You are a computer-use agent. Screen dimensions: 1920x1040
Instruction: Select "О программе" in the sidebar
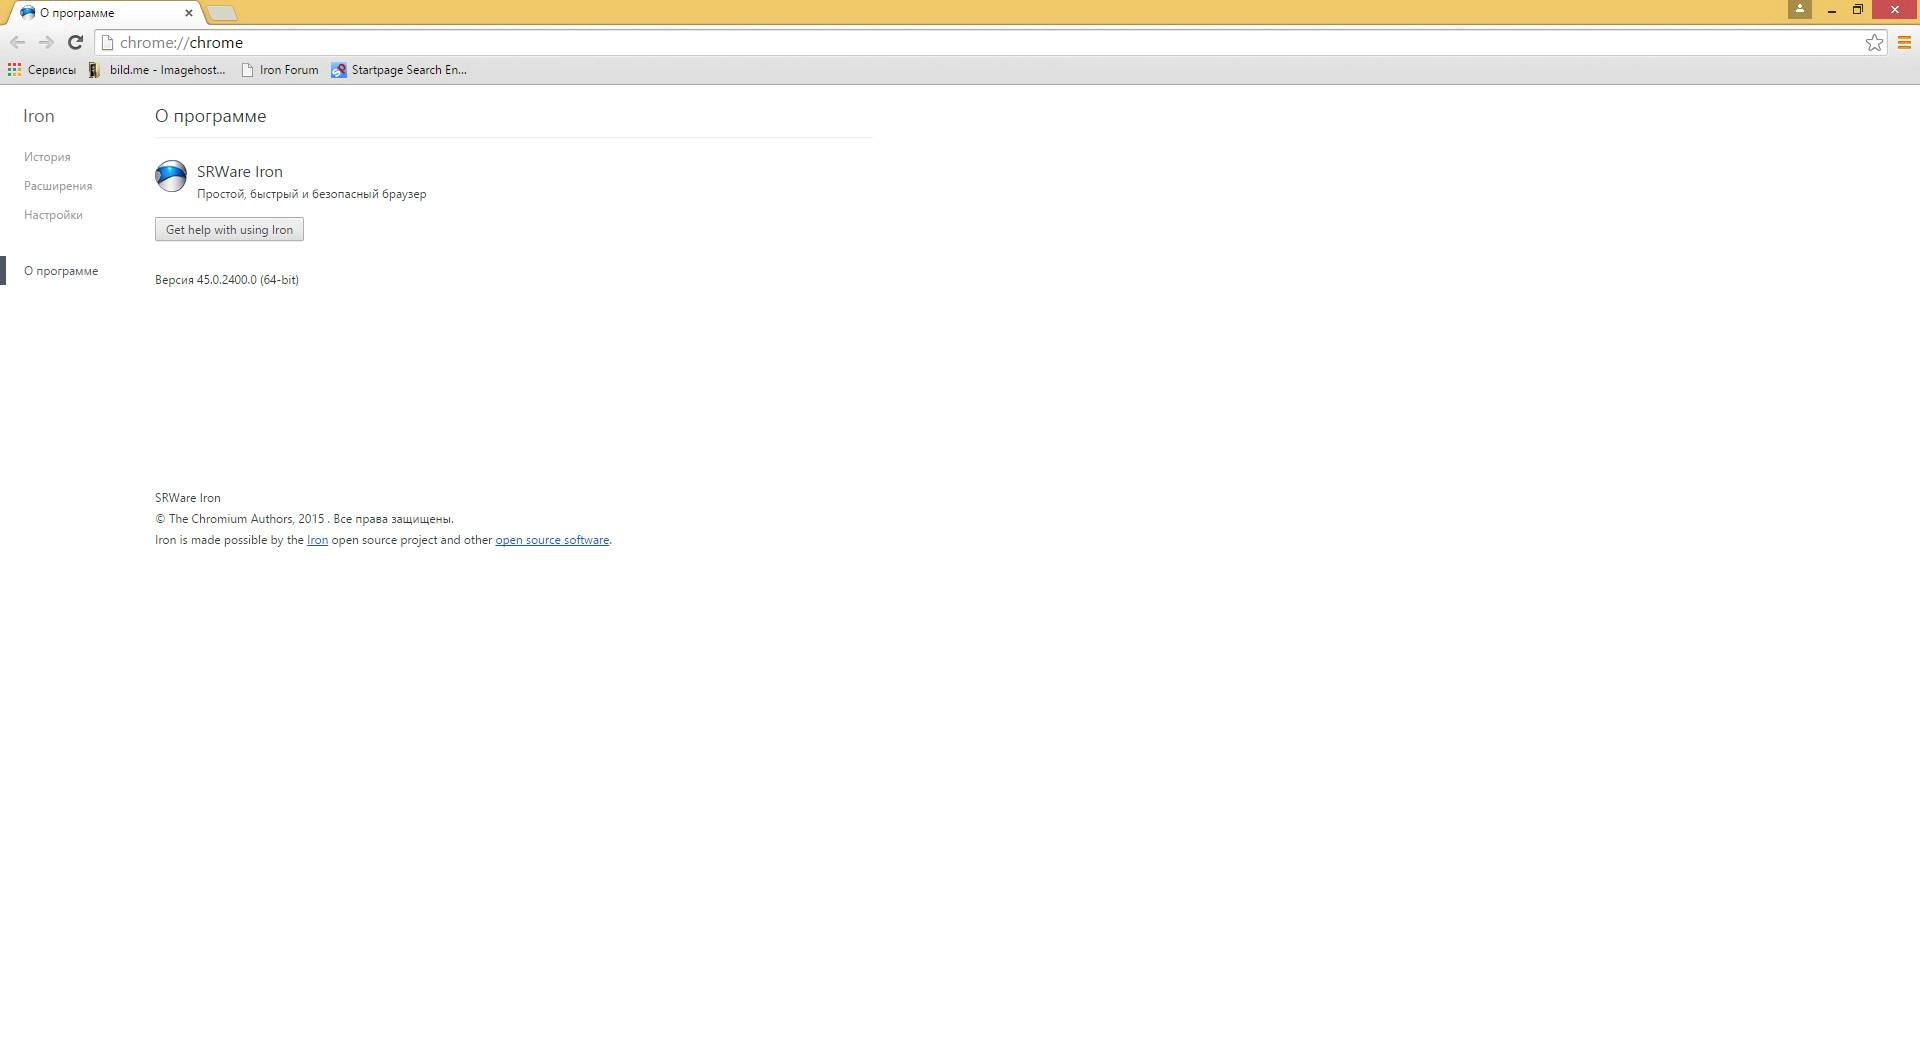click(x=61, y=271)
